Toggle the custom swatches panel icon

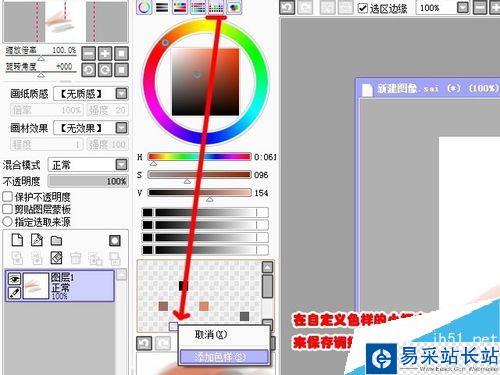[216, 7]
